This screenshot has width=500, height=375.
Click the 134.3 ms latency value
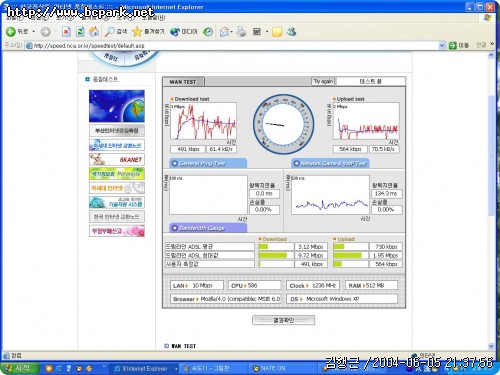pyautogui.click(x=387, y=194)
